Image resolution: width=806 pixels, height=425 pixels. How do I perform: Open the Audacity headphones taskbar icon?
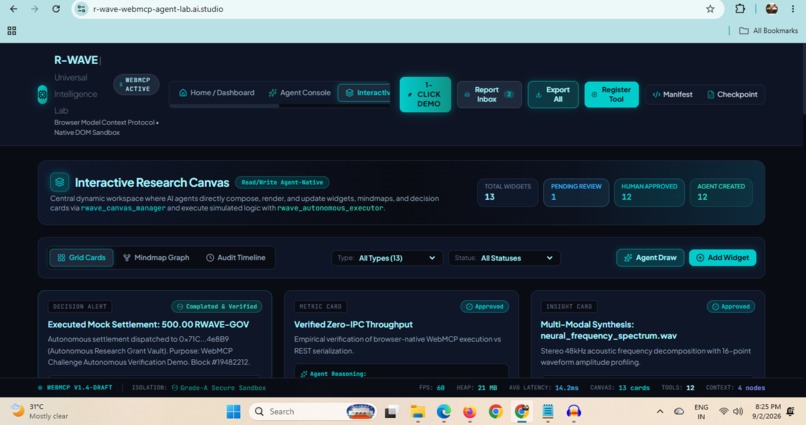pyautogui.click(x=574, y=412)
